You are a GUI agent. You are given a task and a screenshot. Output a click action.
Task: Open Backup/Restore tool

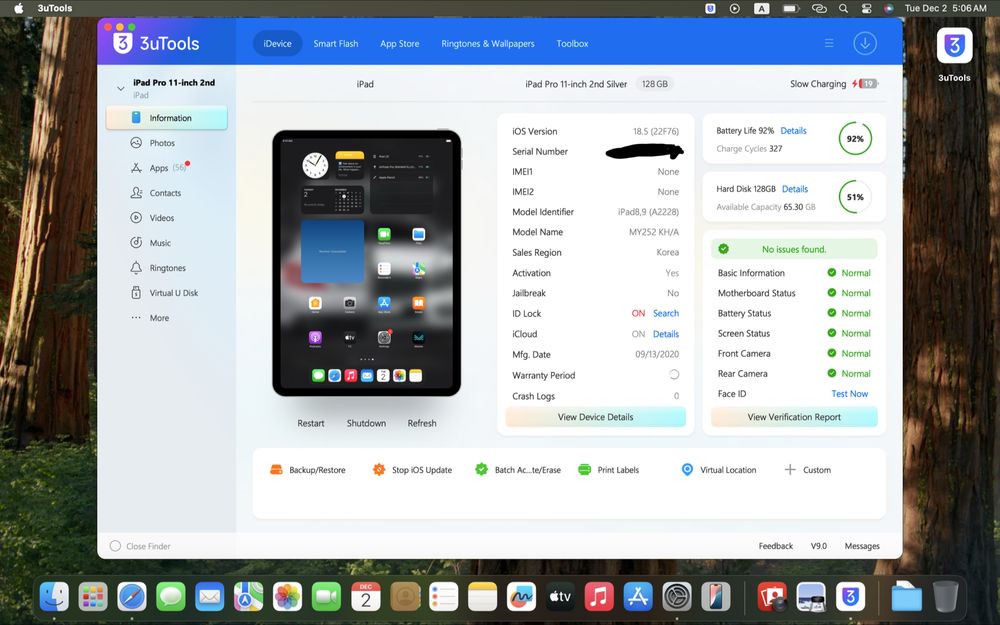click(x=308, y=470)
